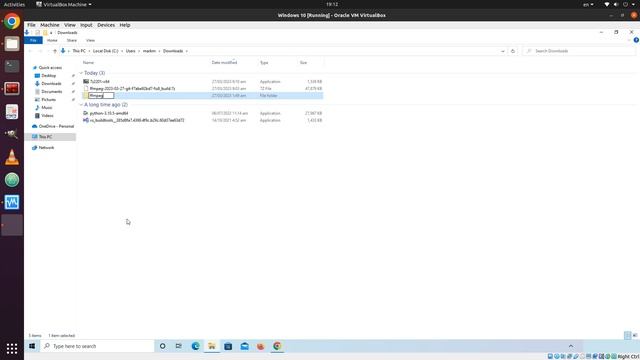
Task: Open VirtualBox File menu
Action: (x=31, y=25)
